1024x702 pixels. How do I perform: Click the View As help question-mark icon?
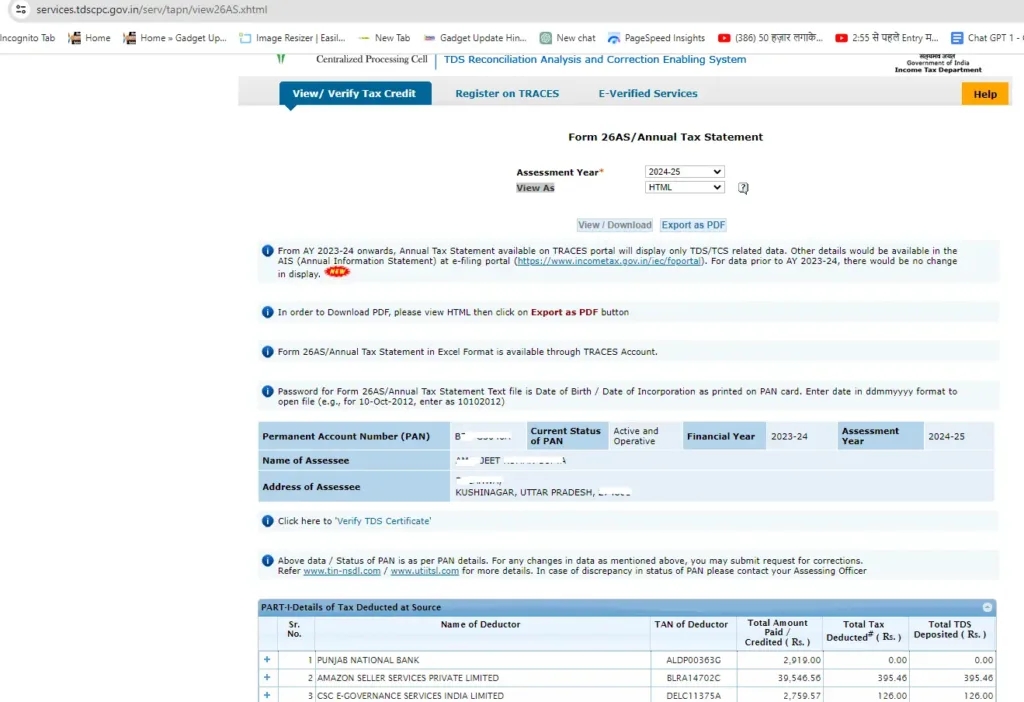click(x=743, y=188)
